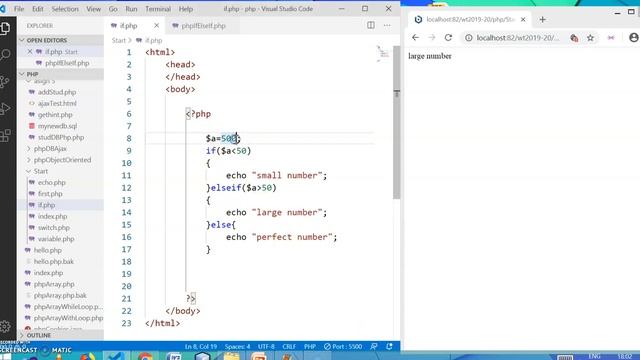Click the browser Forward arrow
Viewport: 640px width, 360px height.
[431, 38]
